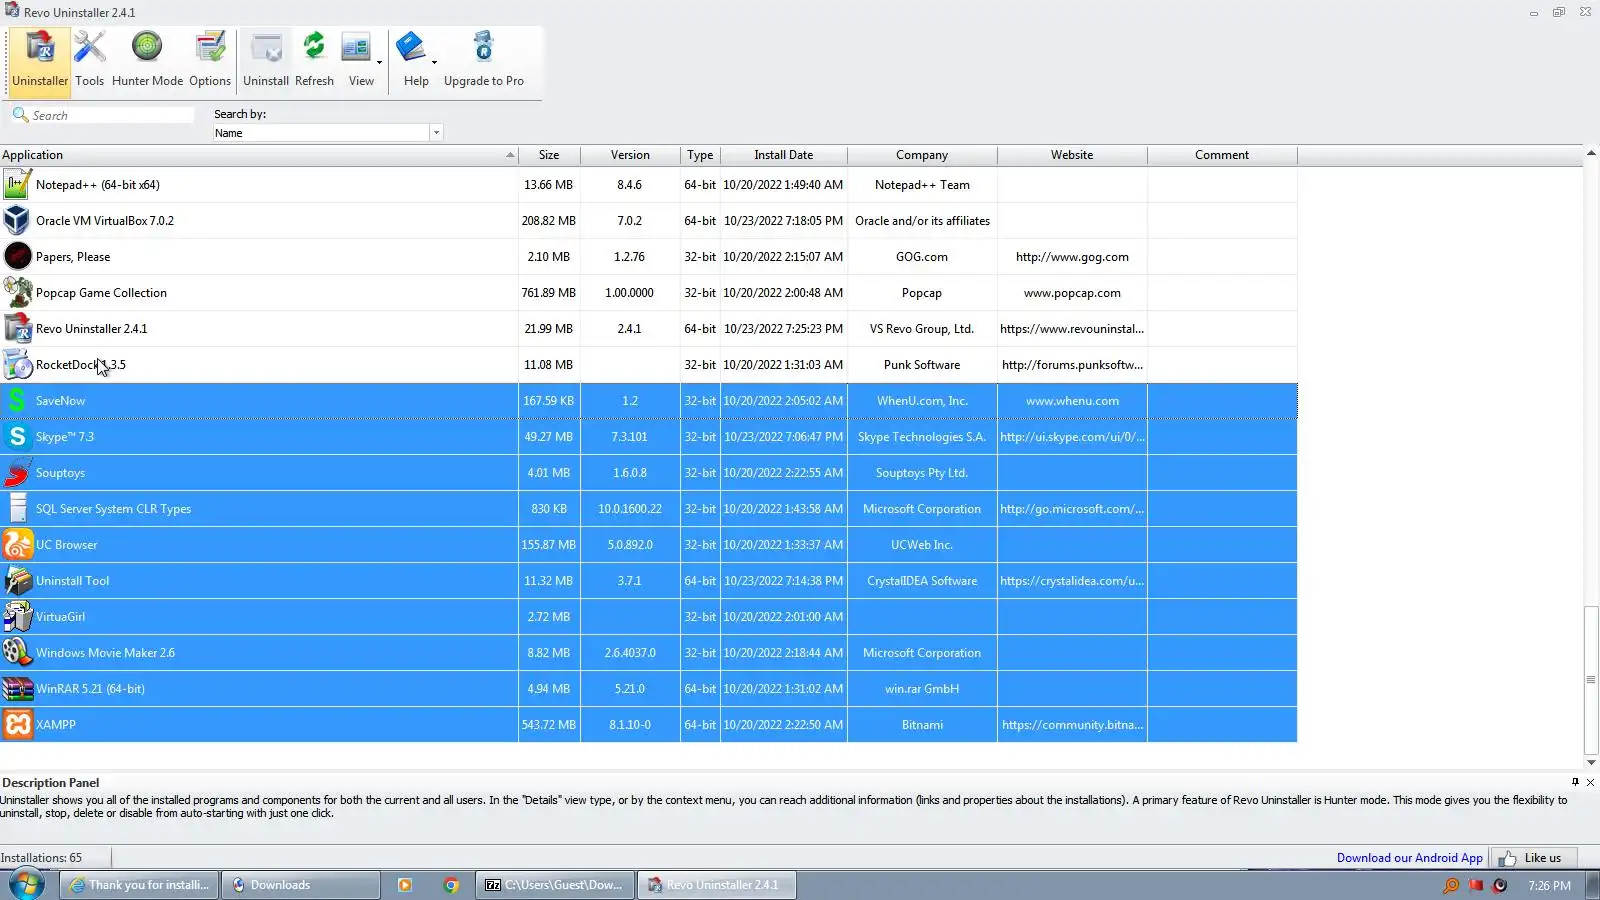Open the Uninstaller section in the toolbar
This screenshot has height=900, width=1600.
tap(40, 61)
